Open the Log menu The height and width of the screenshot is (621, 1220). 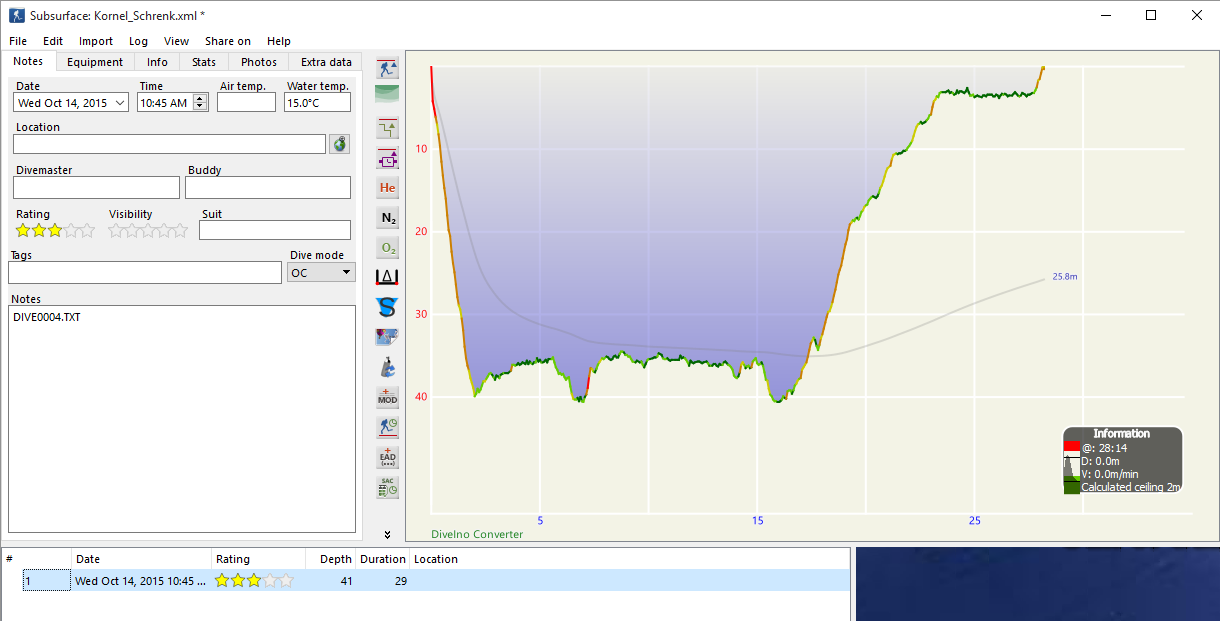coord(138,41)
